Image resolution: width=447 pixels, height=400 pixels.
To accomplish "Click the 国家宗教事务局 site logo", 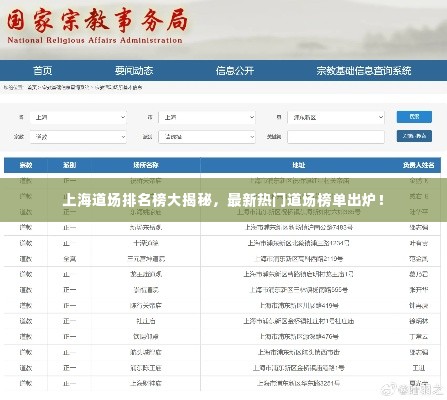I will tap(97, 27).
